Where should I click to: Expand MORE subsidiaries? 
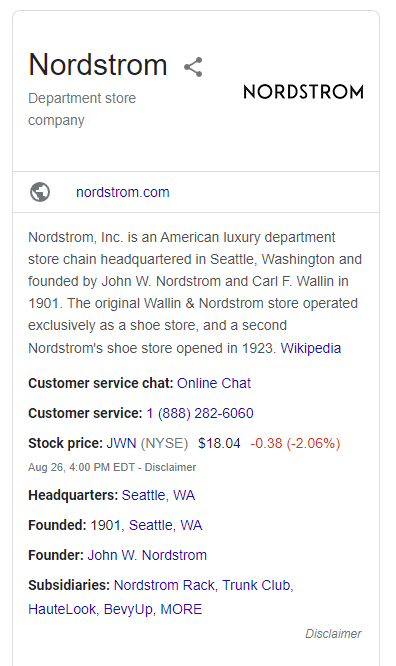click(181, 609)
